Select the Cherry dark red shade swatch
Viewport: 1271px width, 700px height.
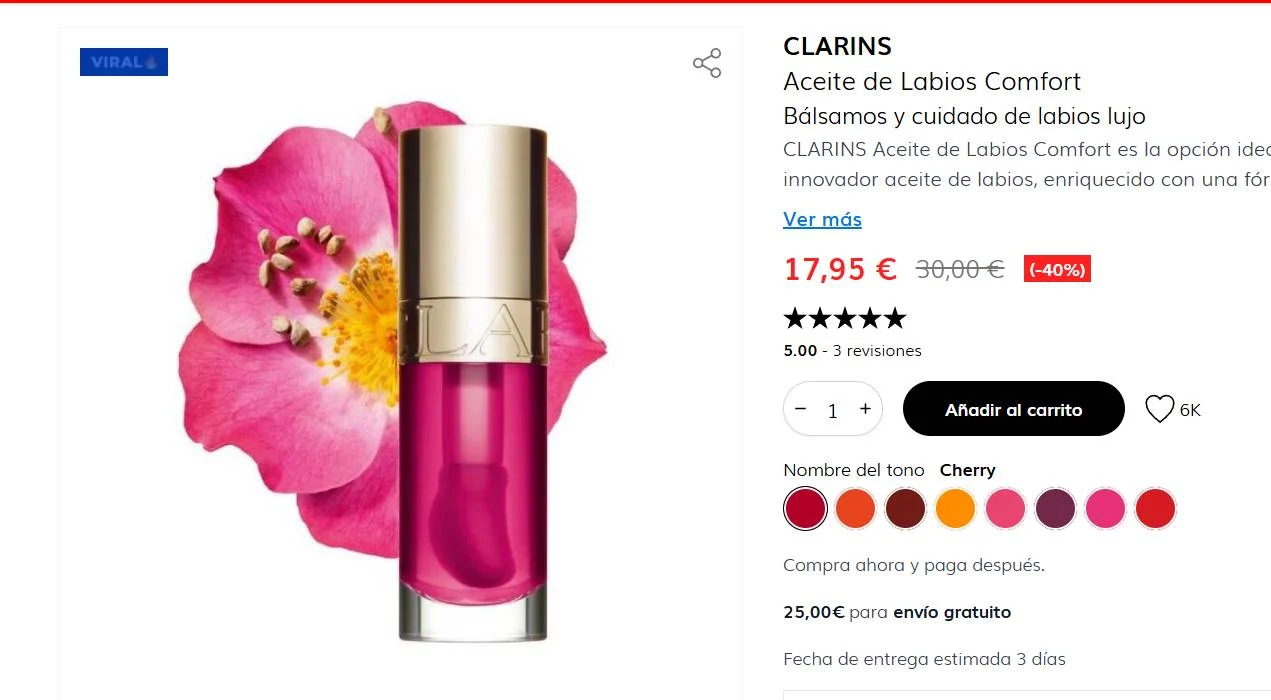[x=805, y=509]
